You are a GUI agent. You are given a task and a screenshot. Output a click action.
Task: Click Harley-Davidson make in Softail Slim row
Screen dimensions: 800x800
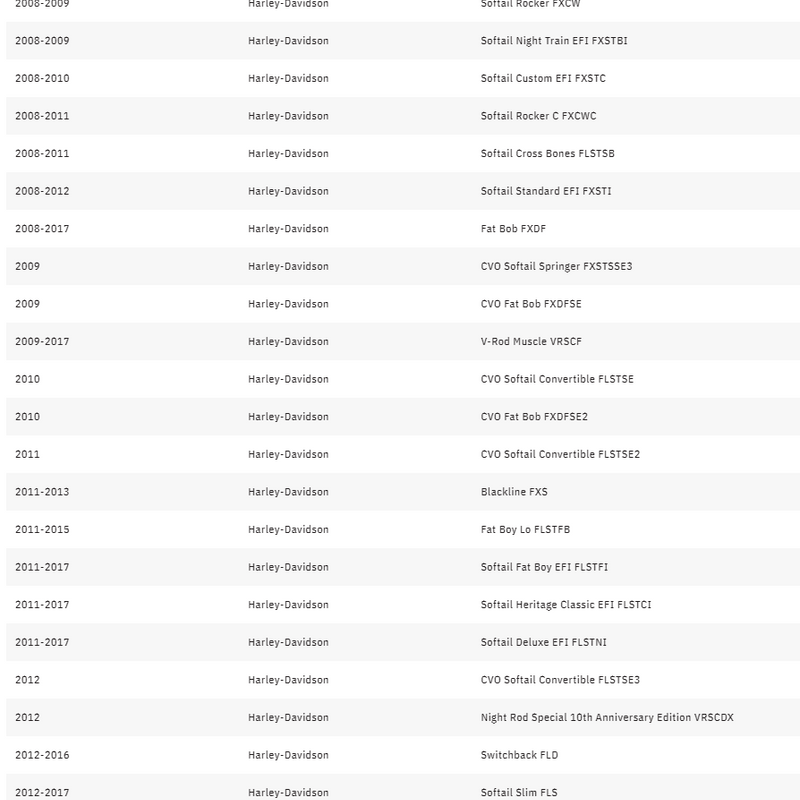288,792
